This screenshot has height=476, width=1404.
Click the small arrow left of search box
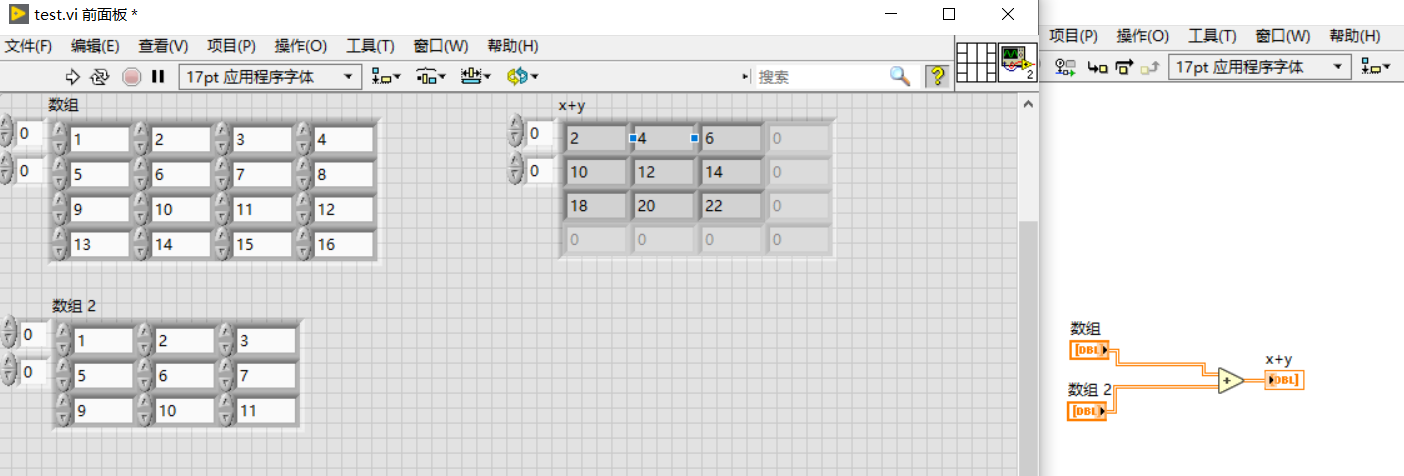click(745, 76)
